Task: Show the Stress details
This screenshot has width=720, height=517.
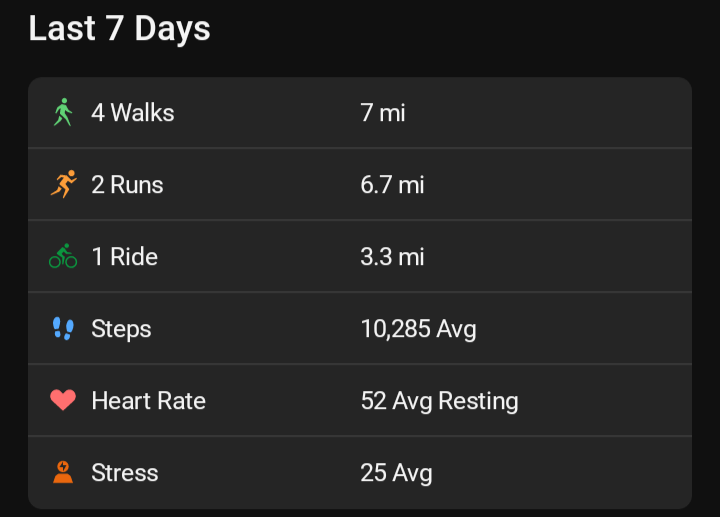Action: 360,472
